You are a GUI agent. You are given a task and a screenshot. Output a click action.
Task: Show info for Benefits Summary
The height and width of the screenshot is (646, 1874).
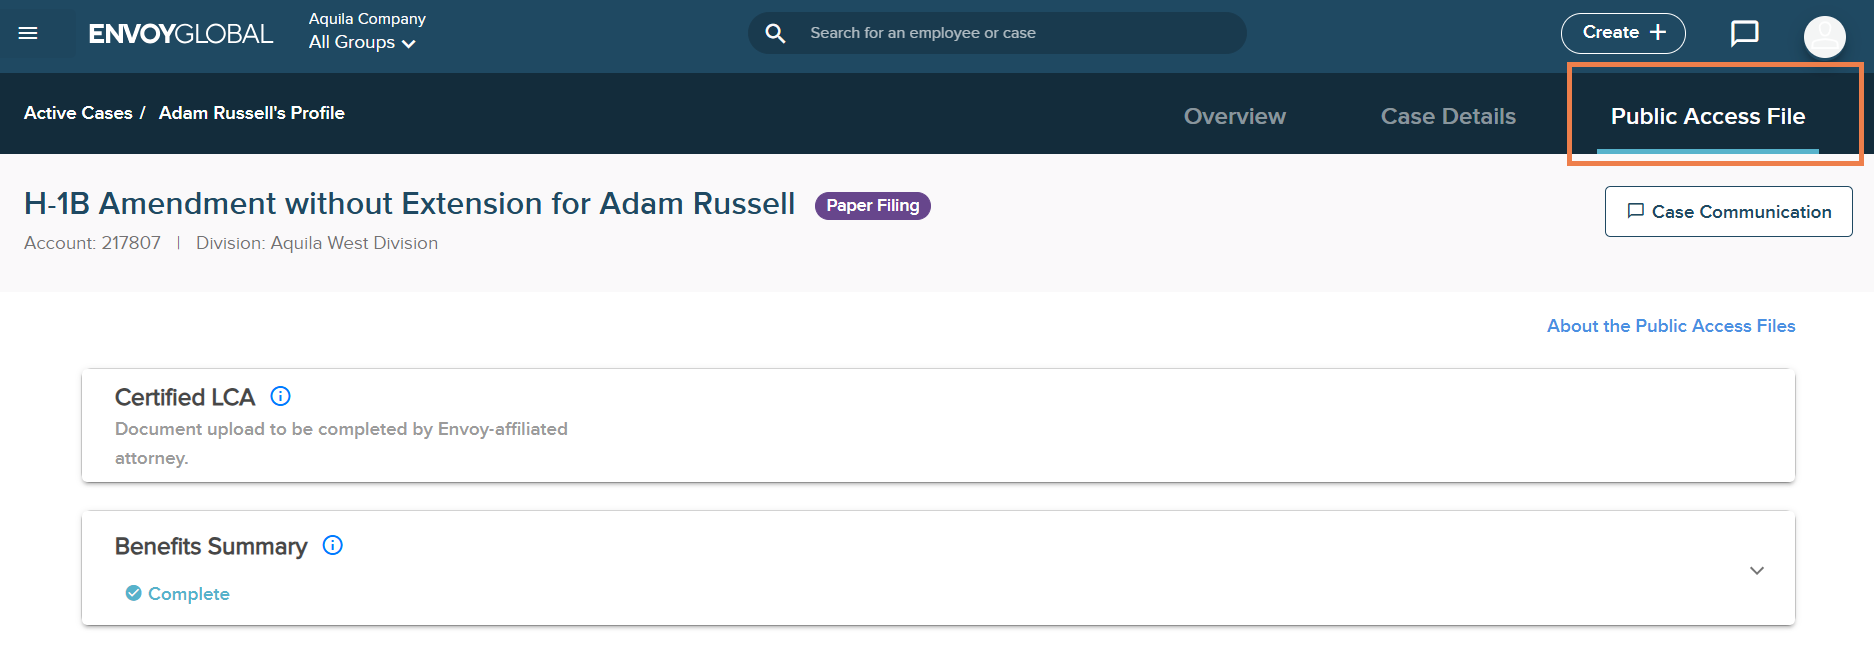(333, 545)
